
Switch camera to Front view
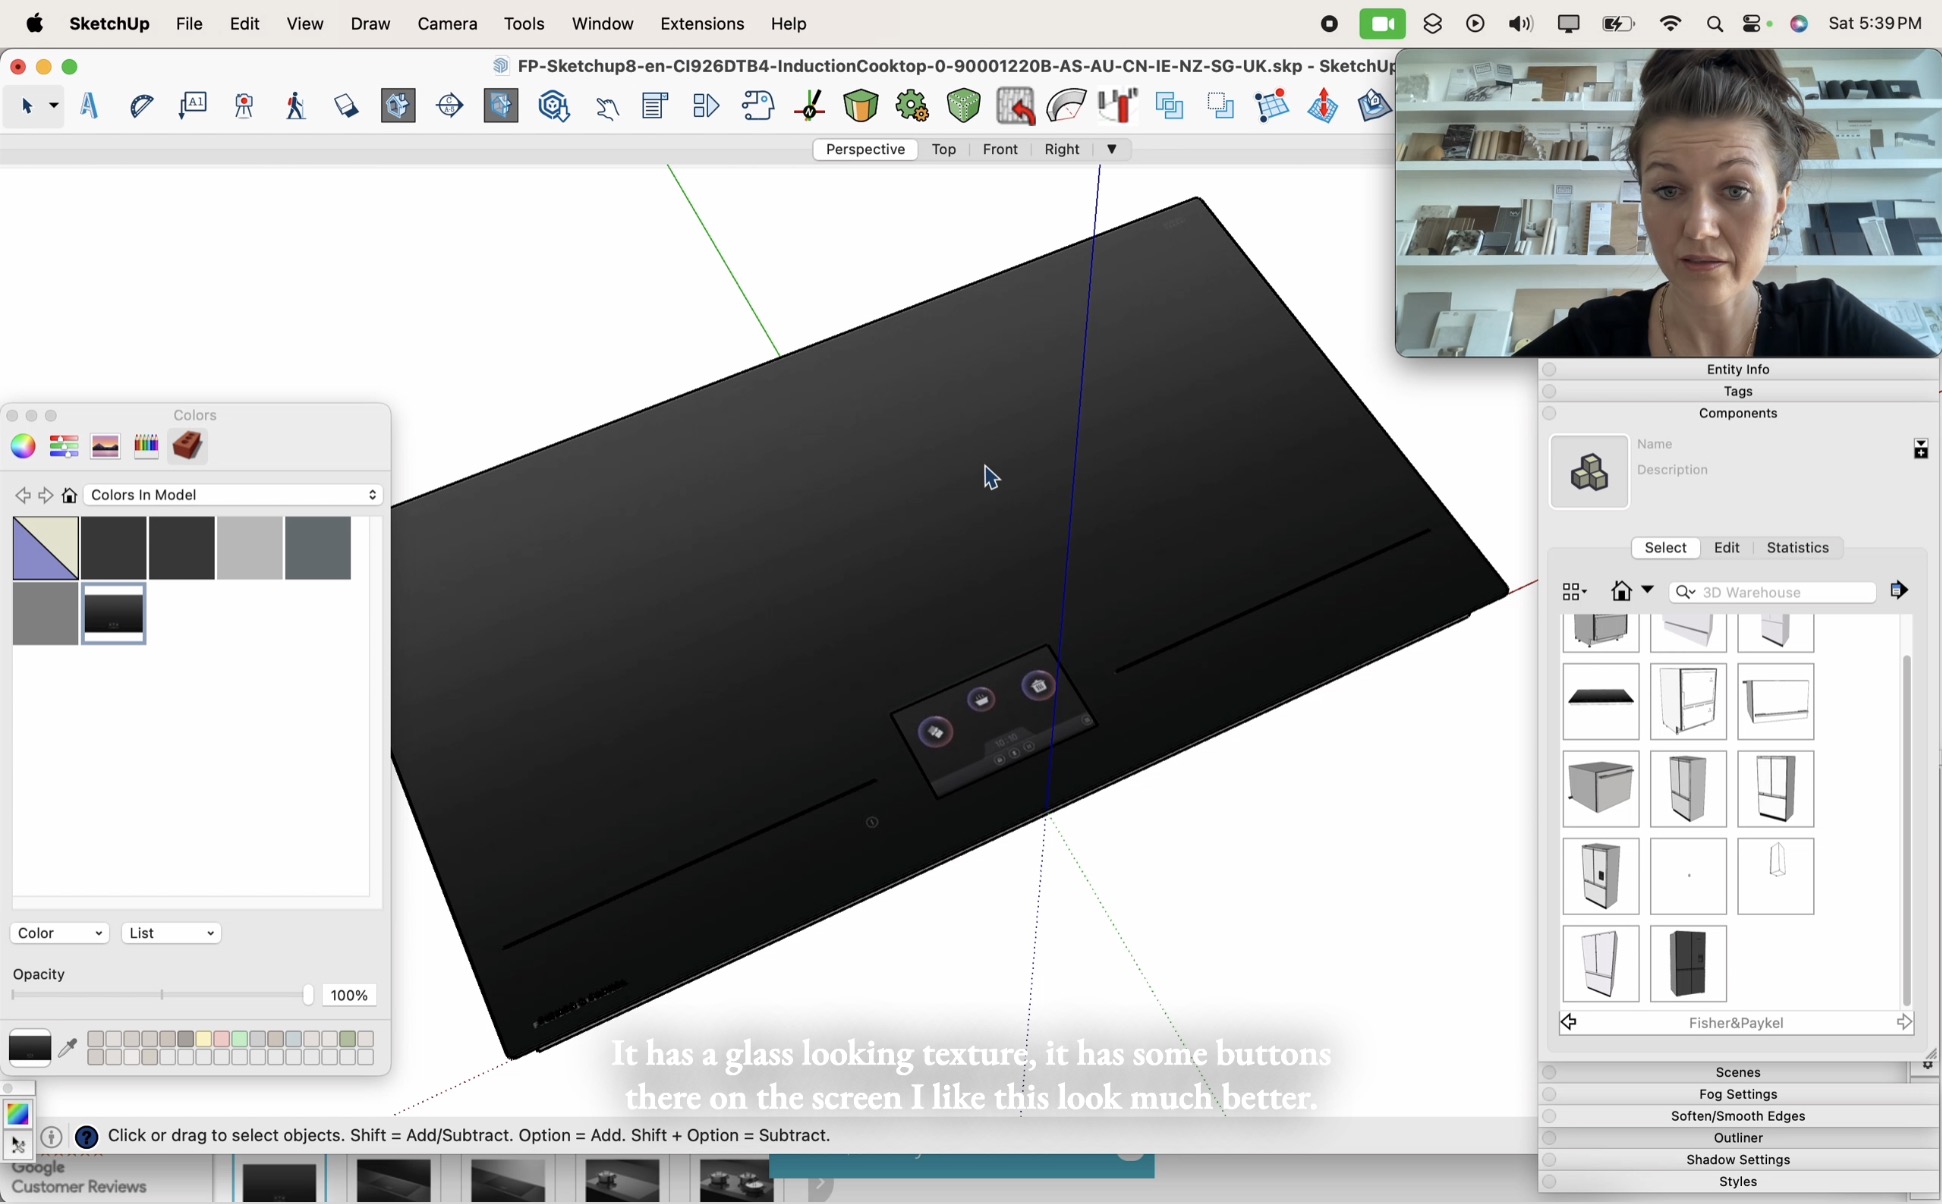1000,149
